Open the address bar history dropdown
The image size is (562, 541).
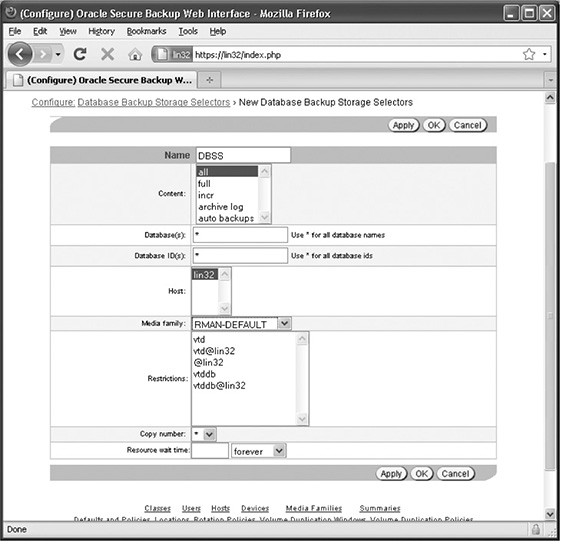coord(544,54)
